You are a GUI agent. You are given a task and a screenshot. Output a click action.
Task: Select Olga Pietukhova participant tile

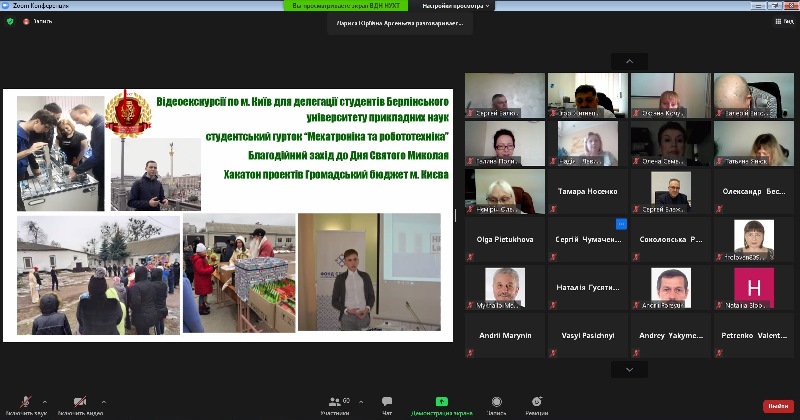(x=505, y=239)
